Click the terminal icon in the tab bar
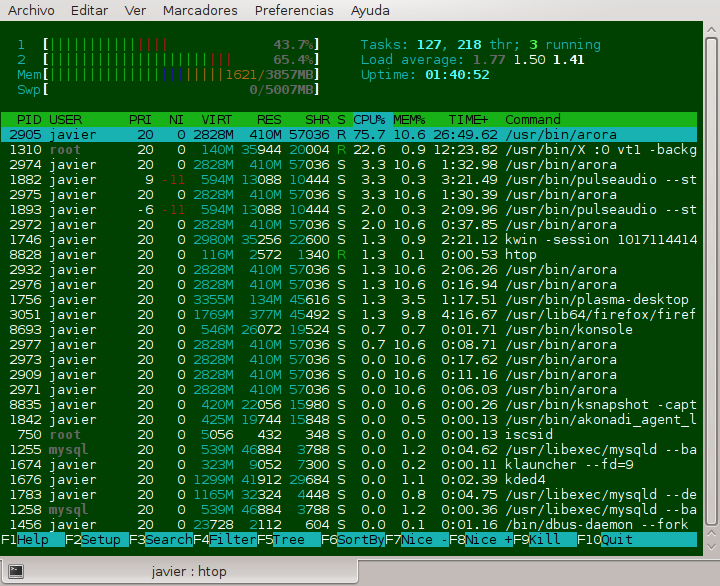720x586 pixels. coord(16,571)
